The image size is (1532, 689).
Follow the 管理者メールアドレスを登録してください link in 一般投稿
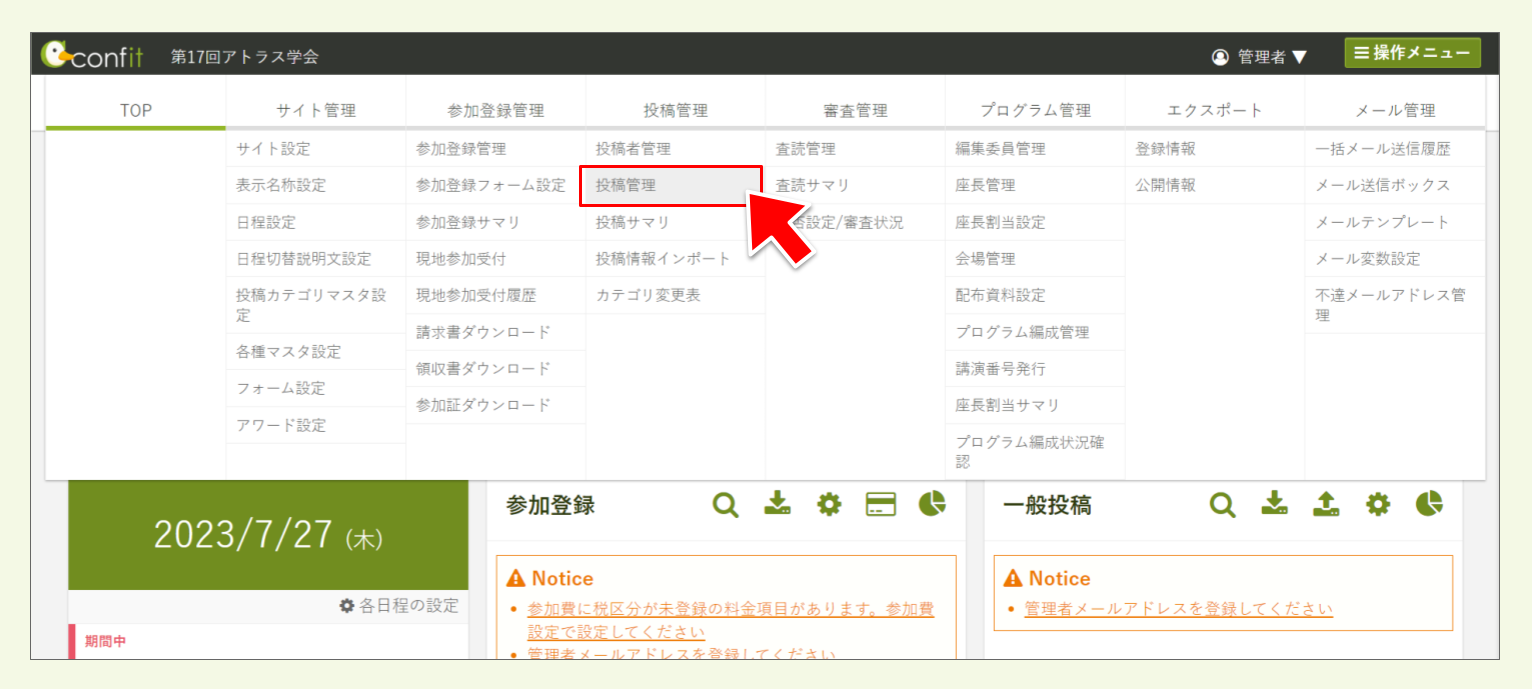click(x=1178, y=609)
